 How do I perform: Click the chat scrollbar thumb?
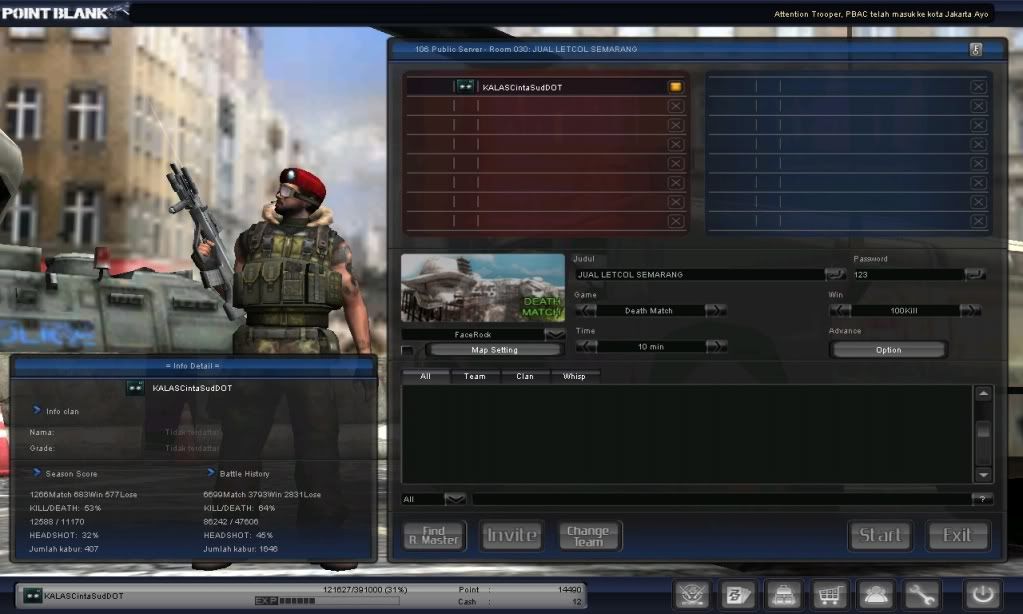983,431
